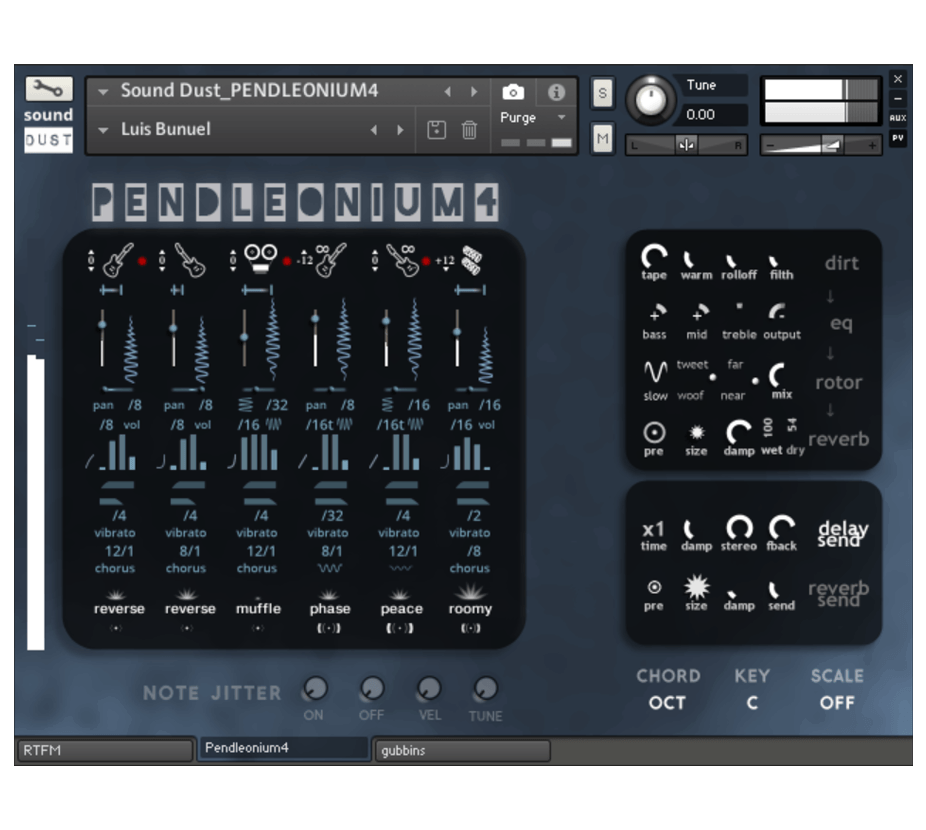Click the sine wave icon above slow
The width and height of the screenshot is (926, 830).
[x=656, y=371]
